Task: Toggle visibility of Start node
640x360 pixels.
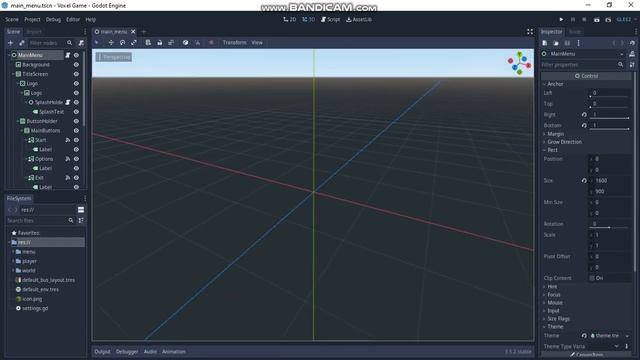Action: tap(76, 140)
